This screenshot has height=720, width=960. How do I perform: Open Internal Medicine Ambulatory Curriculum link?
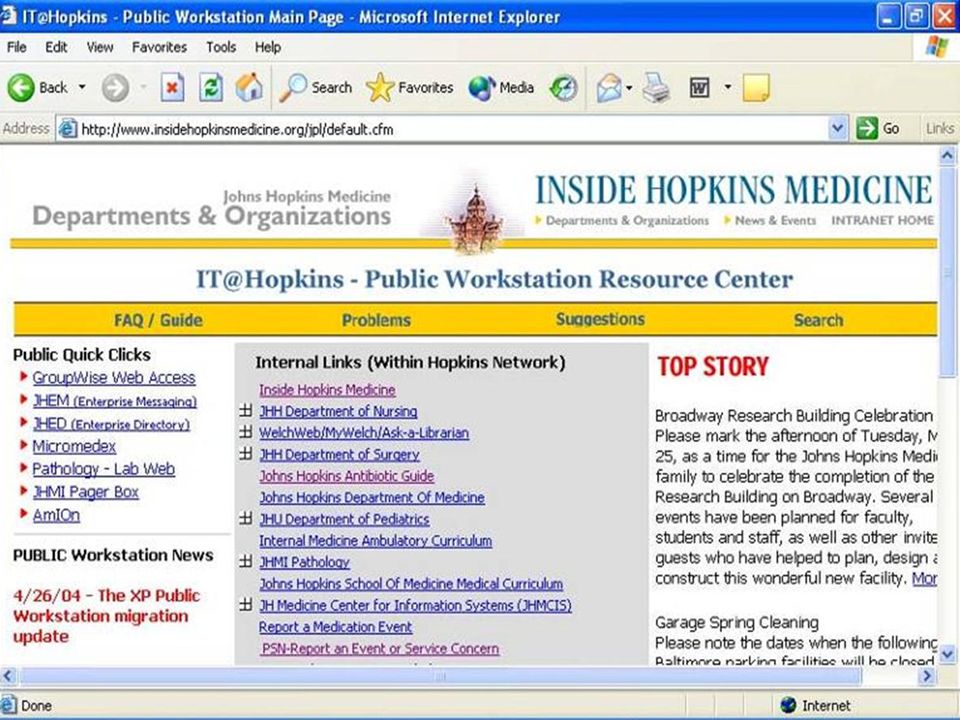point(375,541)
